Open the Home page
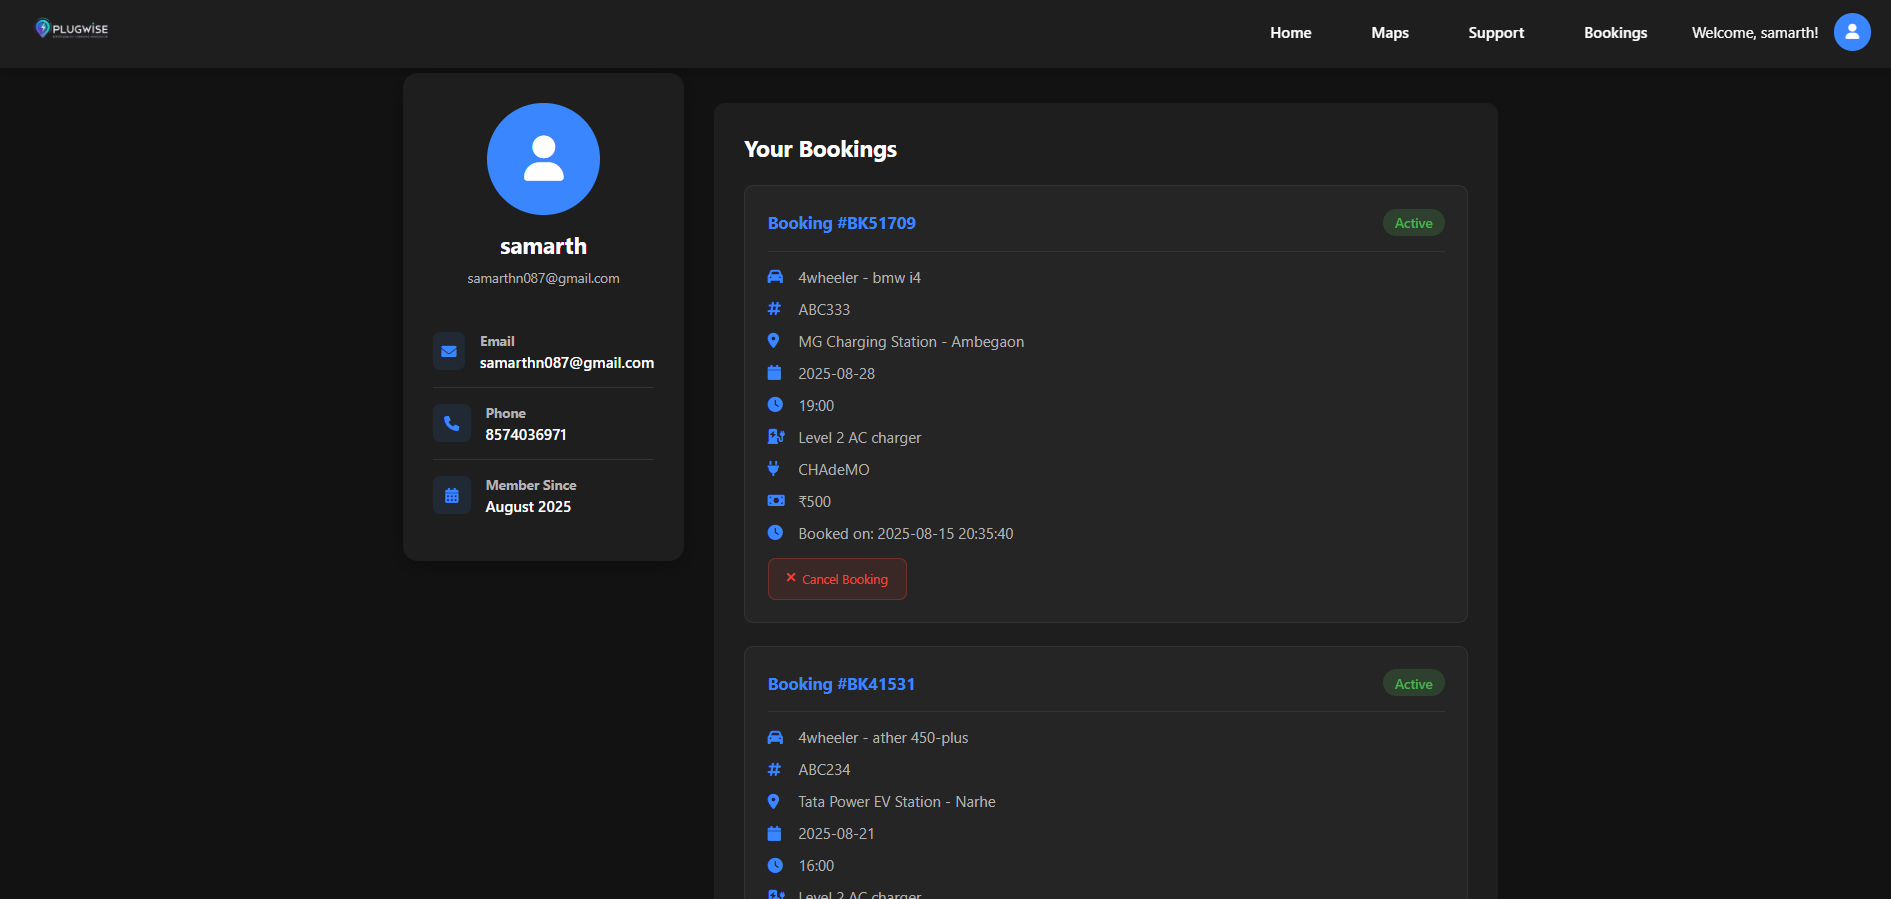Screen dimensions: 1891x899 pyautogui.click(x=1290, y=33)
